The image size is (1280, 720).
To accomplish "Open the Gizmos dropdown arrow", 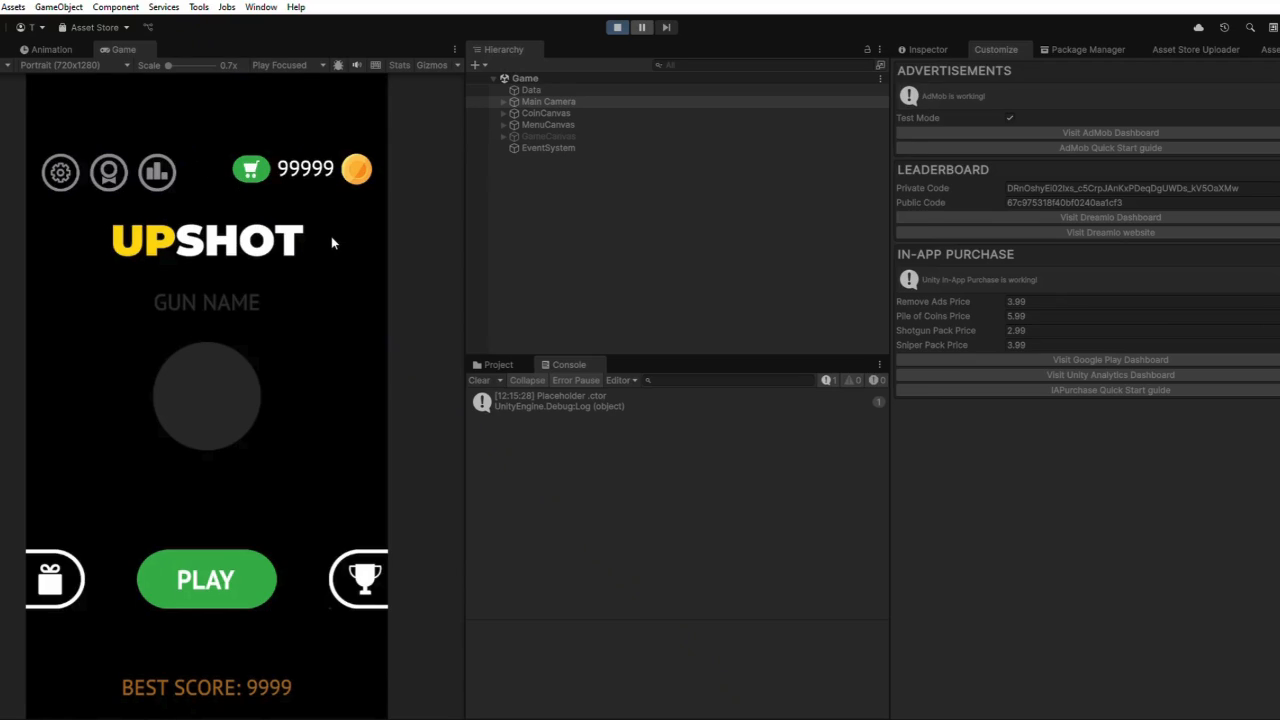I will click(458, 65).
